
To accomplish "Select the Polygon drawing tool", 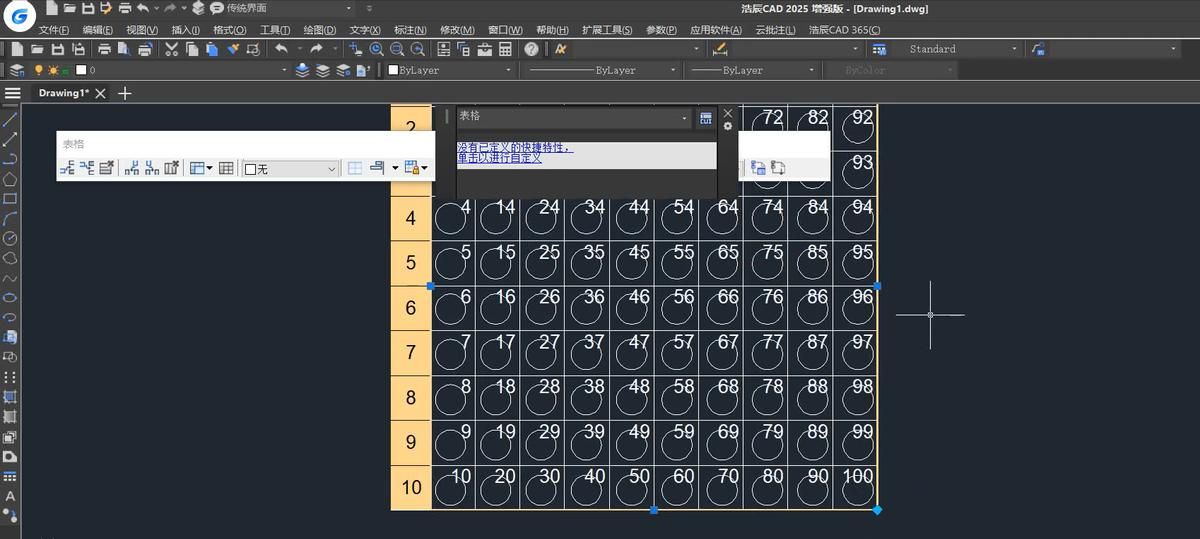I will click(11, 179).
